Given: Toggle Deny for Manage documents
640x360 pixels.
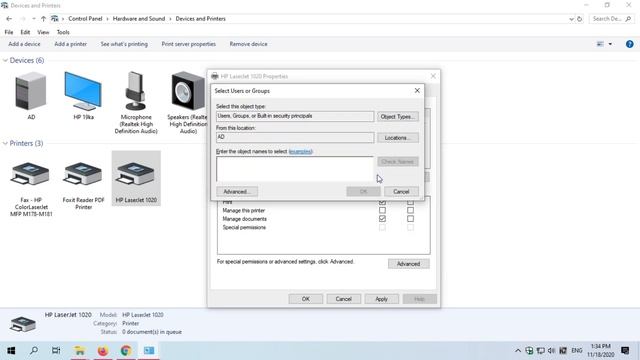Looking at the screenshot, I should (x=410, y=219).
